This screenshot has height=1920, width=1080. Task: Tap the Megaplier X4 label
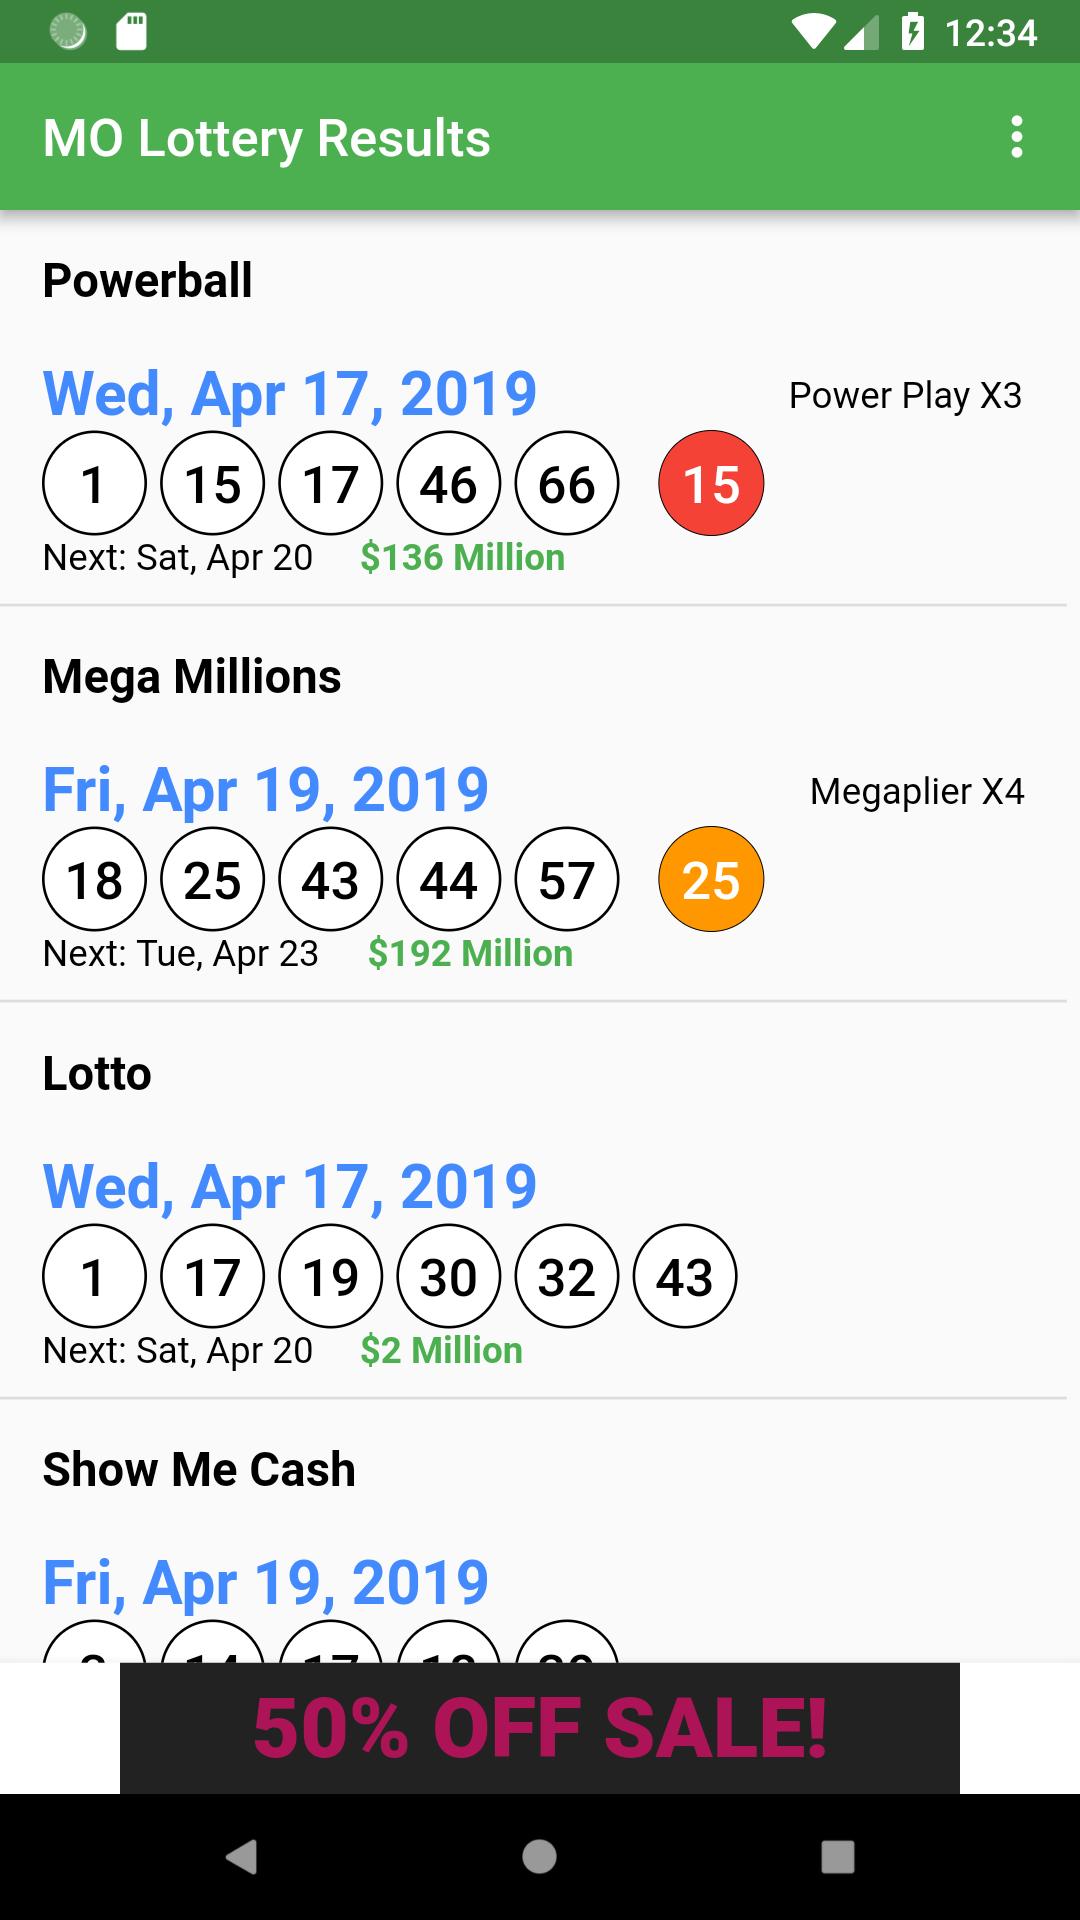point(917,792)
